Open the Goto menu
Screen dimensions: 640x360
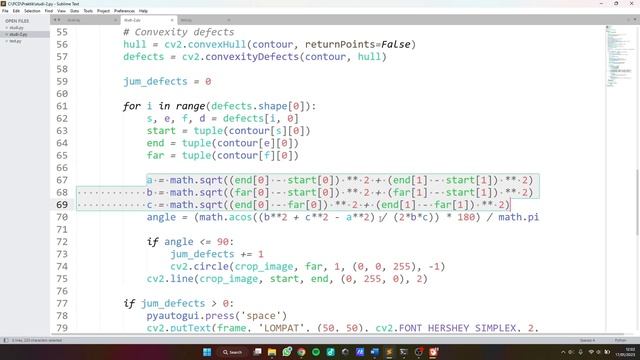pos(74,11)
